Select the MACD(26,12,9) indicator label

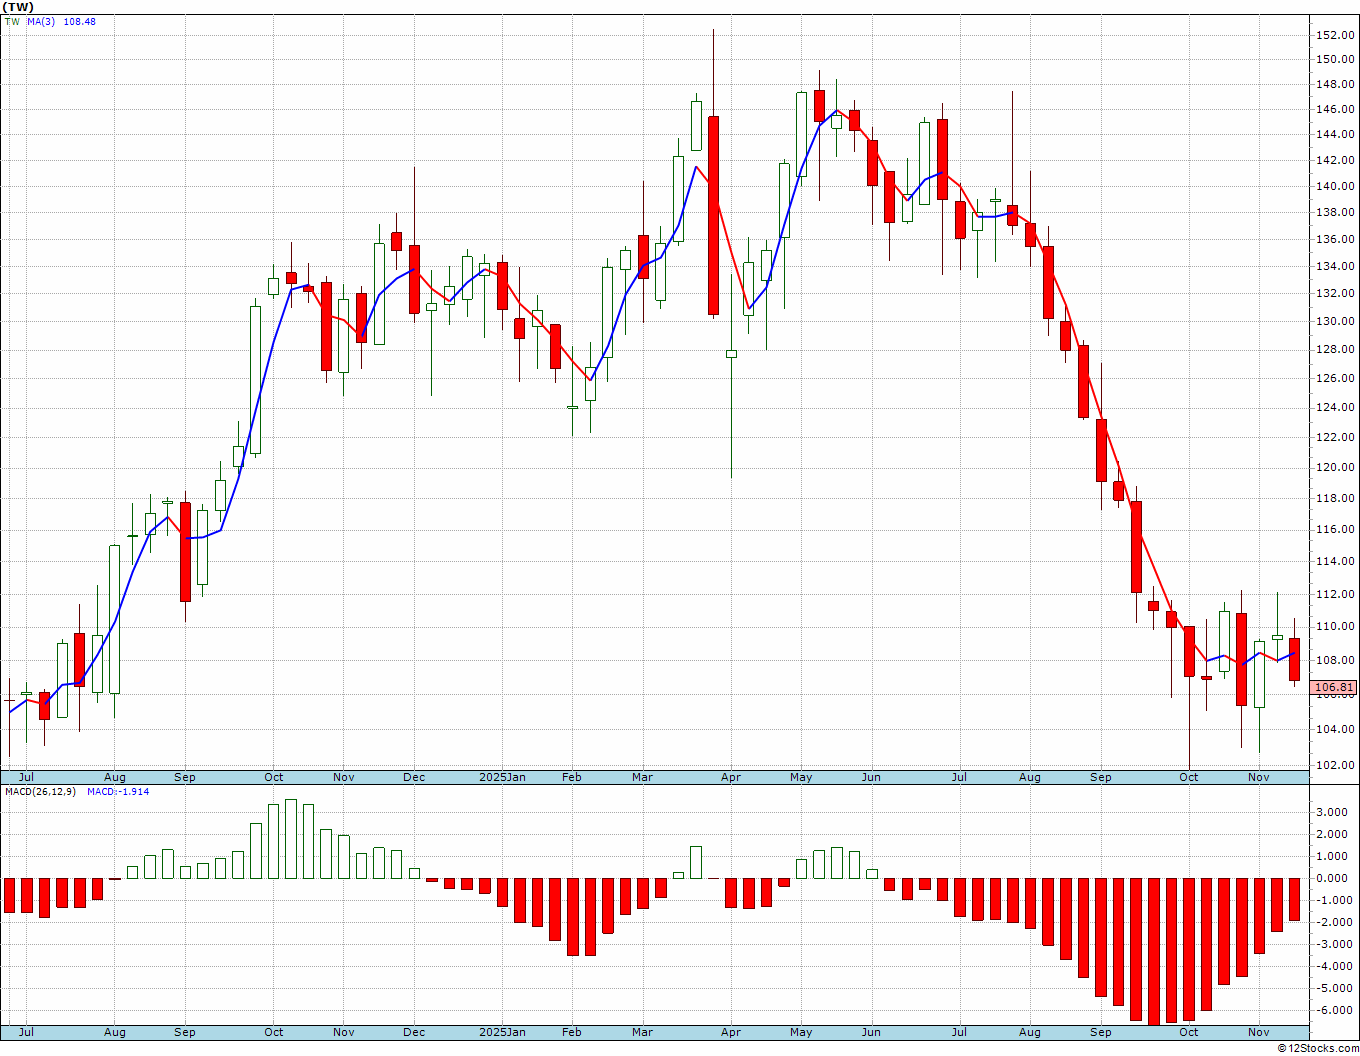pyautogui.click(x=40, y=791)
